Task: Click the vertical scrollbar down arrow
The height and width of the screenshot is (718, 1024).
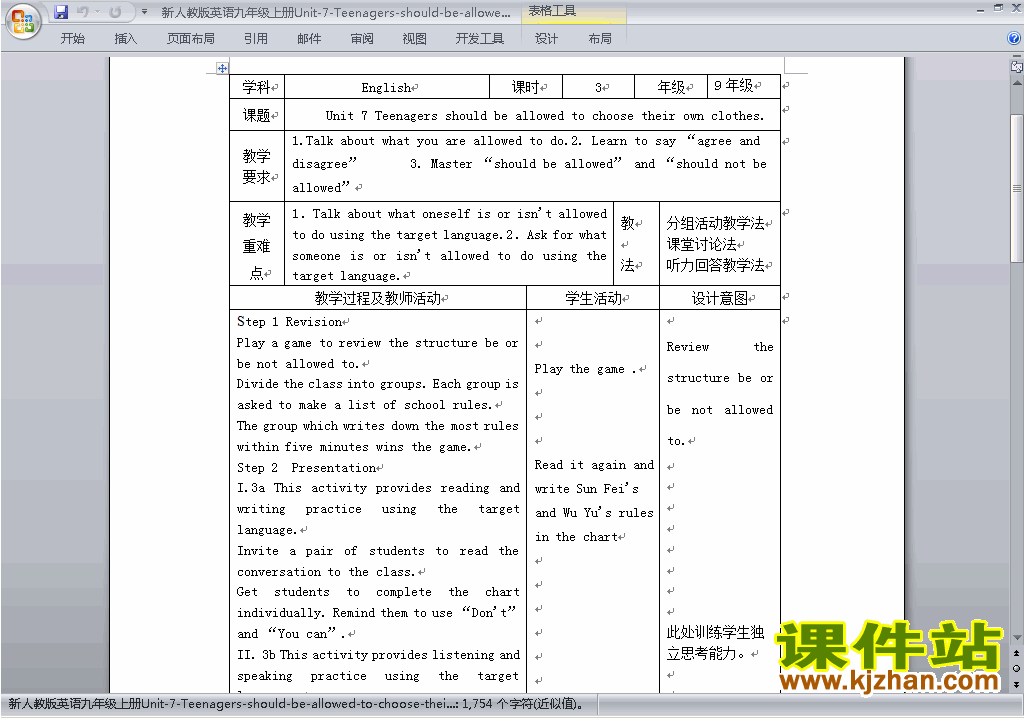Action: tap(1016, 638)
